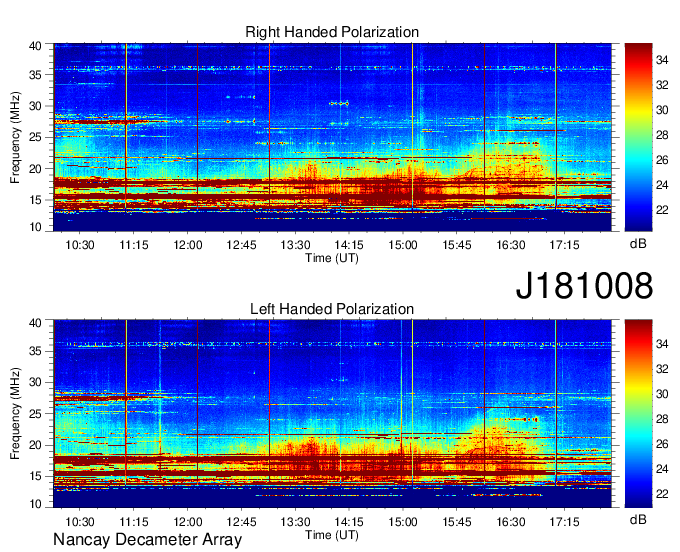The image size is (680, 552).
Task: Click the 34 dB tick on lower colorbar
Action: (662, 344)
